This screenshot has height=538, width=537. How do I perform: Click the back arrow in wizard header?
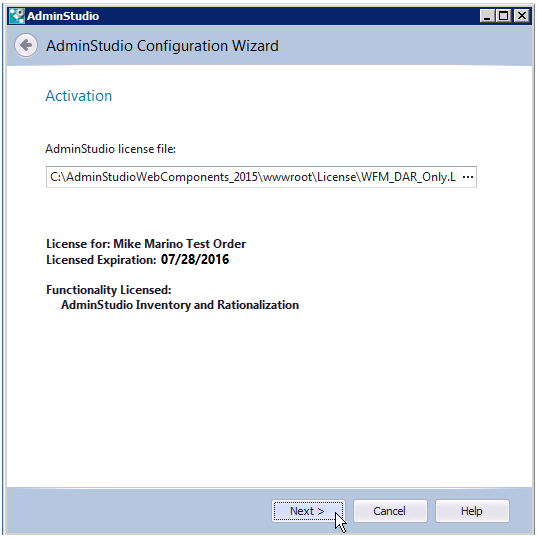tap(26, 45)
